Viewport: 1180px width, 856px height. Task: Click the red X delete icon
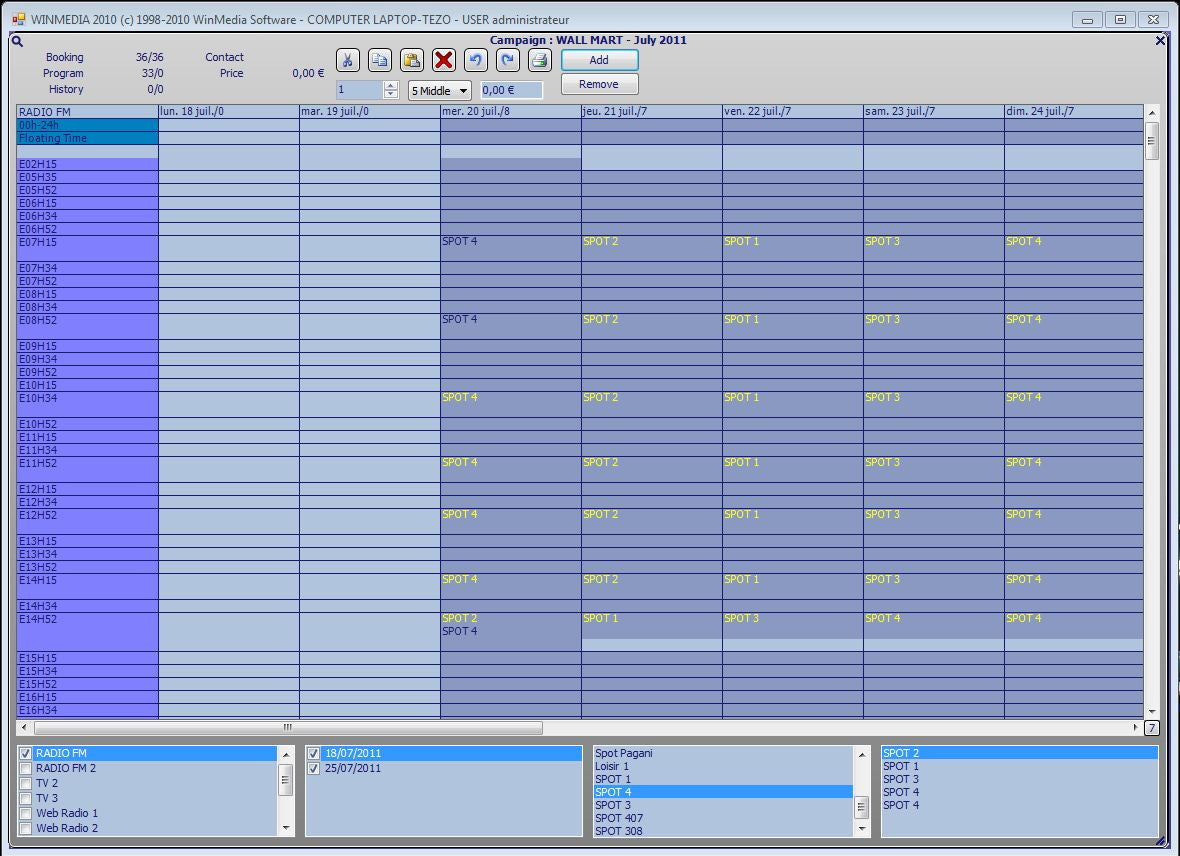point(444,60)
